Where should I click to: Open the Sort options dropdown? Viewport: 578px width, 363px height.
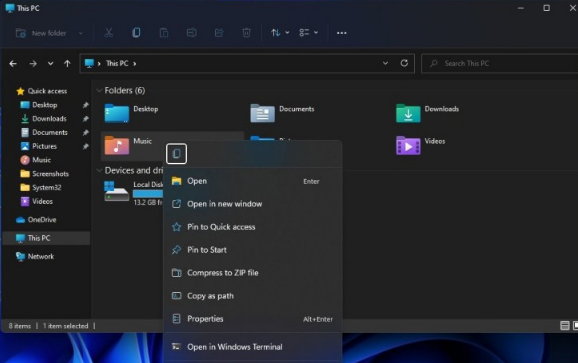pyautogui.click(x=280, y=33)
